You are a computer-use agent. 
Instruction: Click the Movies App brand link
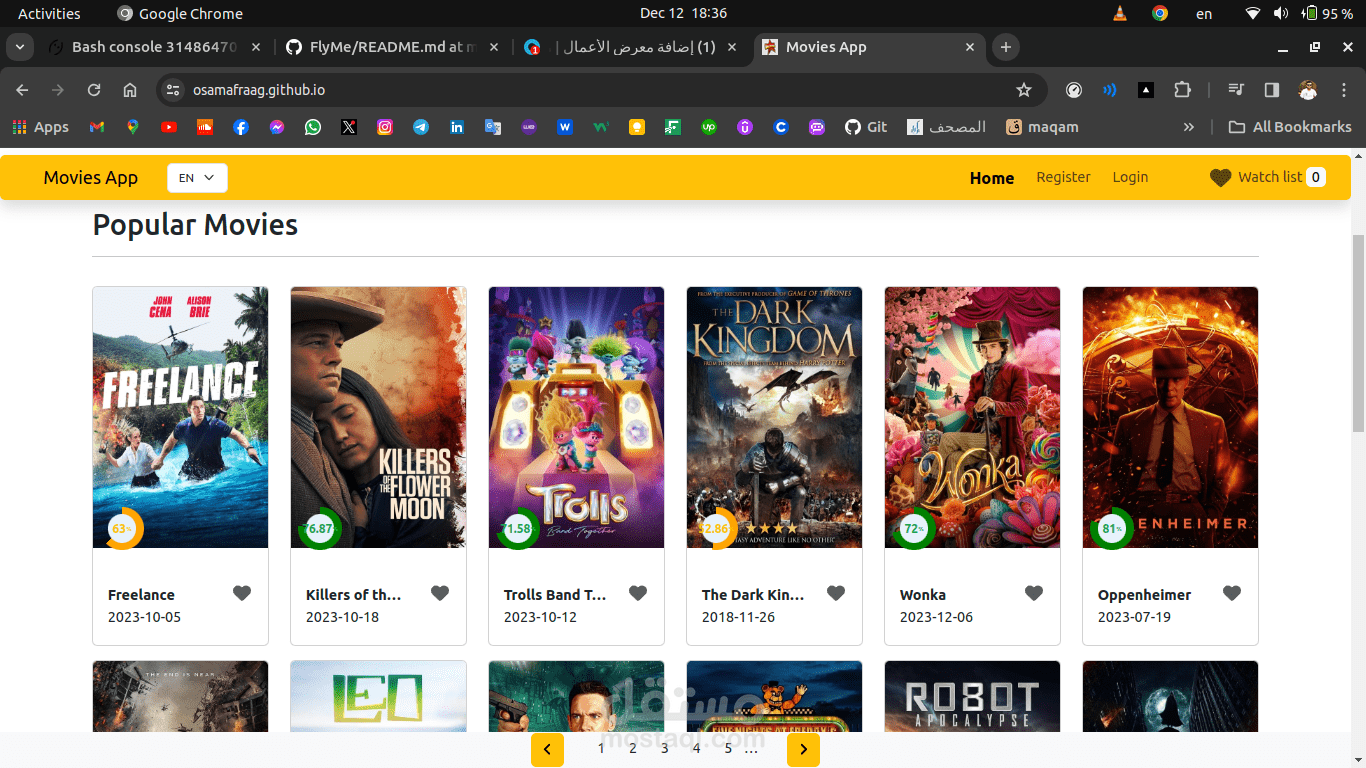pos(91,178)
